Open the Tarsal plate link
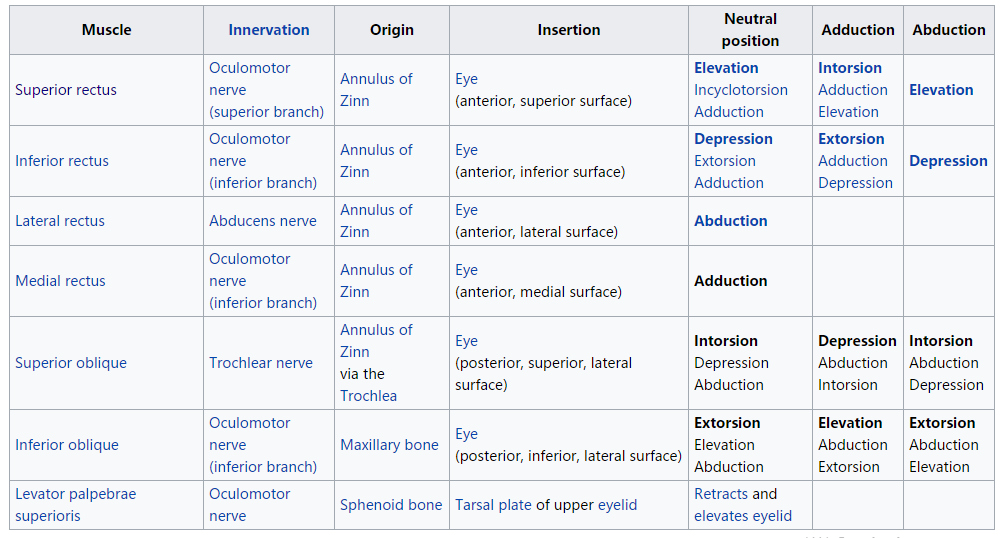Screen dimensions: 1007x538 493,505
